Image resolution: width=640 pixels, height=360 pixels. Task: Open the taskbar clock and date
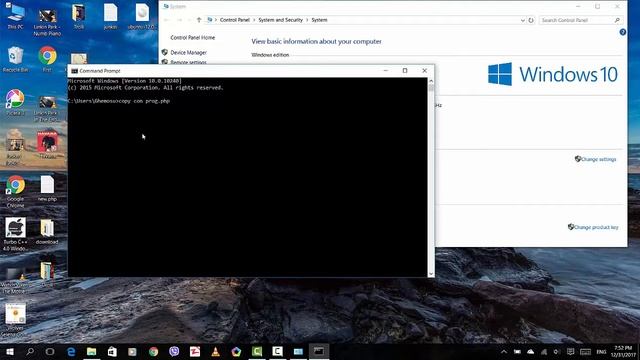point(623,351)
